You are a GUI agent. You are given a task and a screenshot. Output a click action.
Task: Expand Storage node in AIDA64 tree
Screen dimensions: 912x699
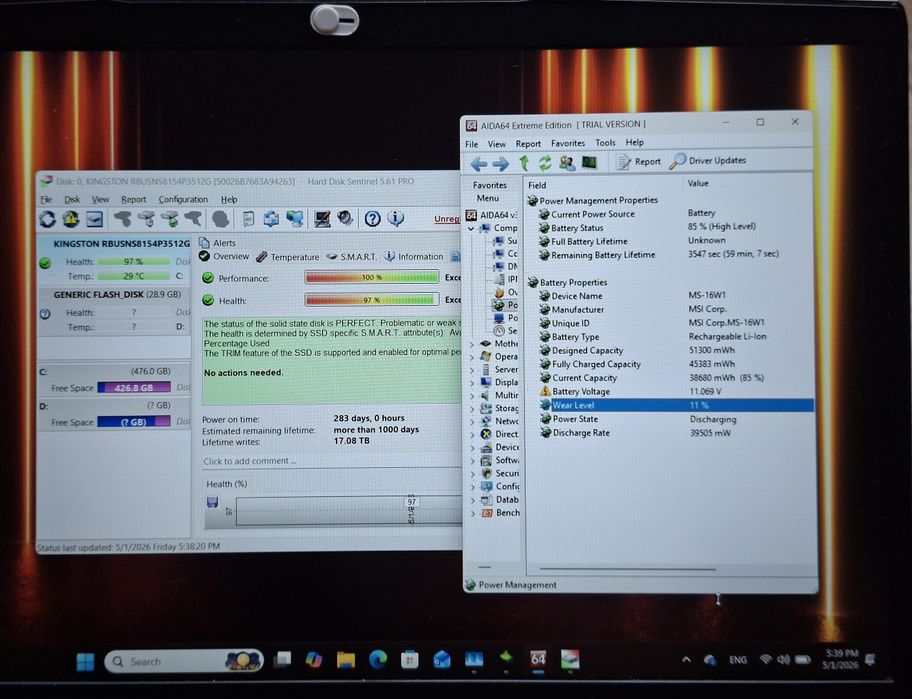(x=472, y=408)
